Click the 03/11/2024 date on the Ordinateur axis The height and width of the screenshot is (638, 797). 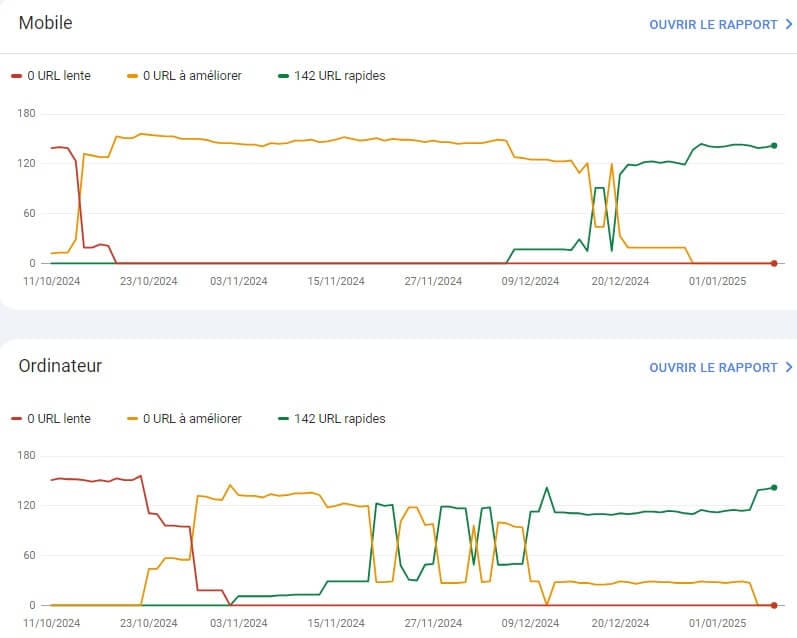pos(238,623)
